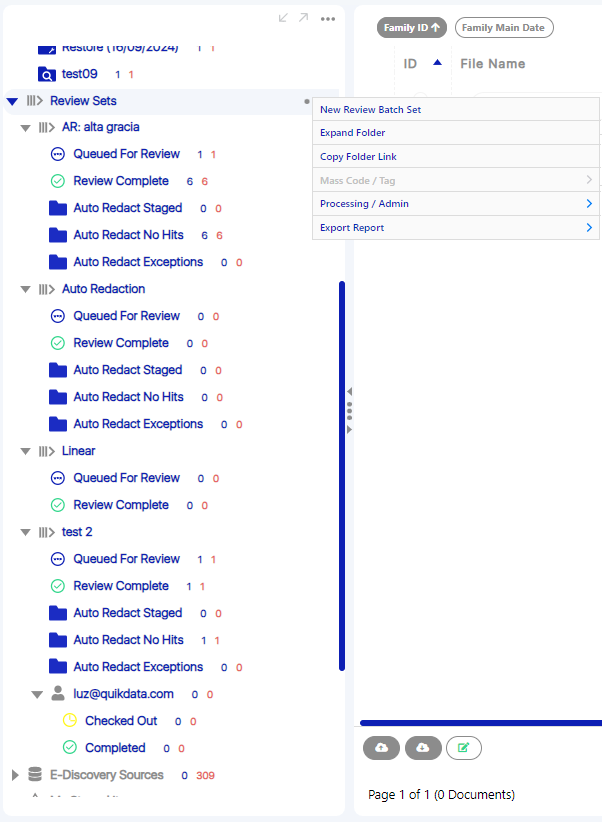602x822 pixels.
Task: Click the collapse-arrow icon pointing down-left
Action: click(283, 18)
